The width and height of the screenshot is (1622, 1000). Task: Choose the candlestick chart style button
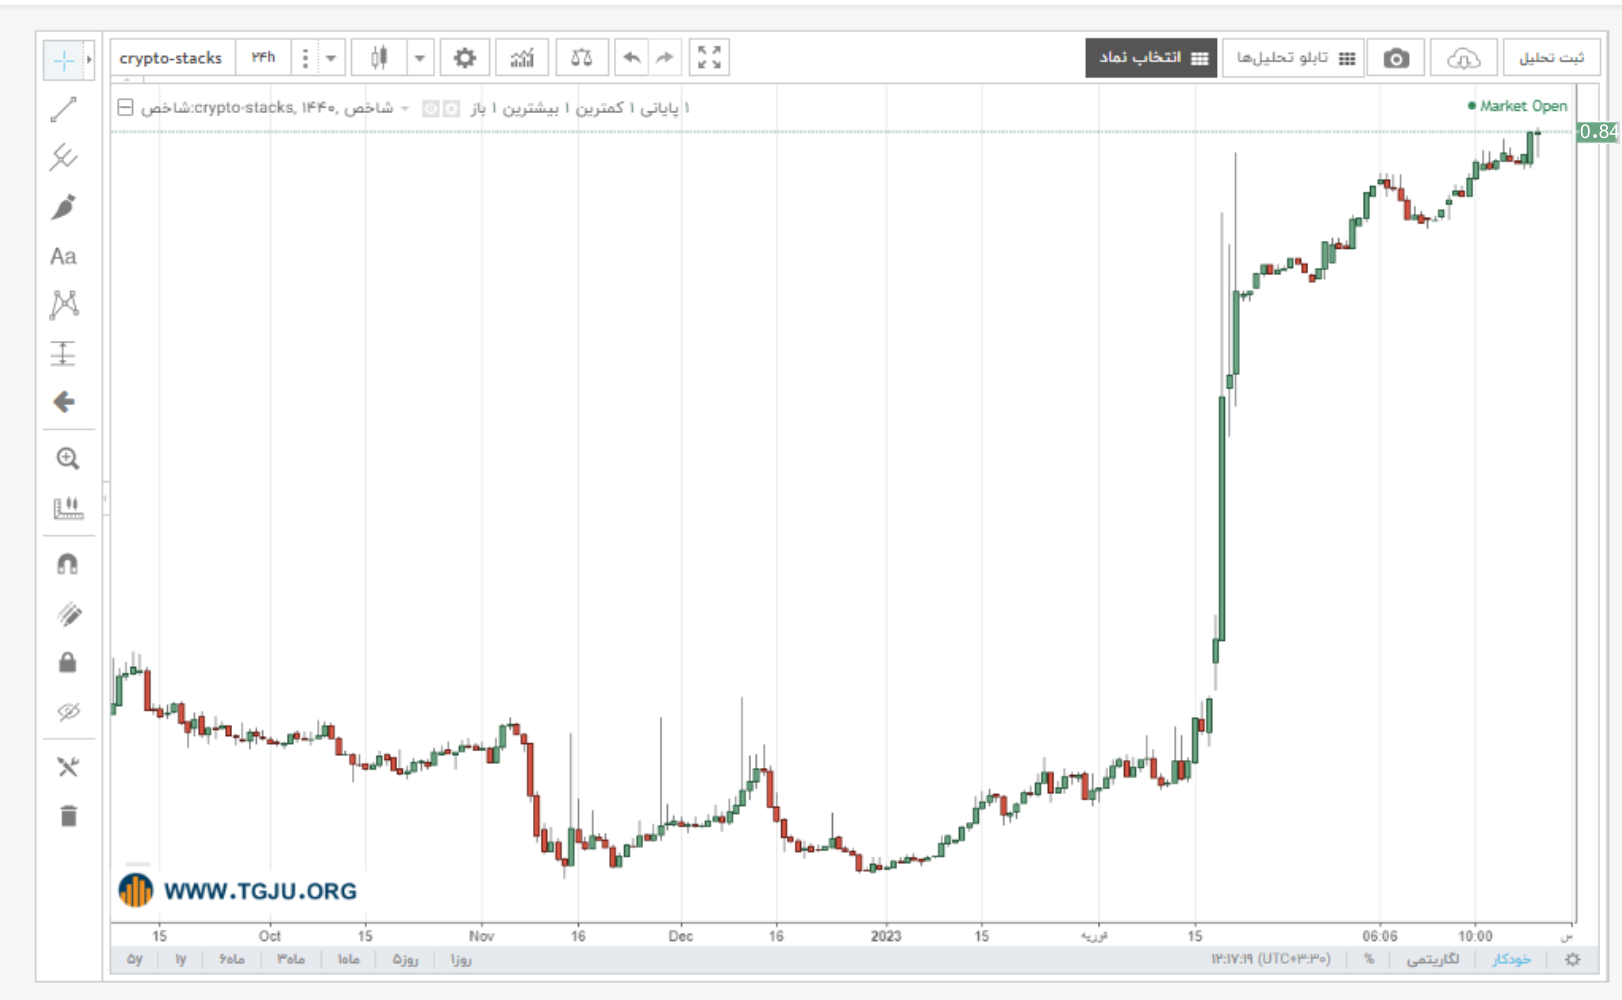[x=379, y=58]
